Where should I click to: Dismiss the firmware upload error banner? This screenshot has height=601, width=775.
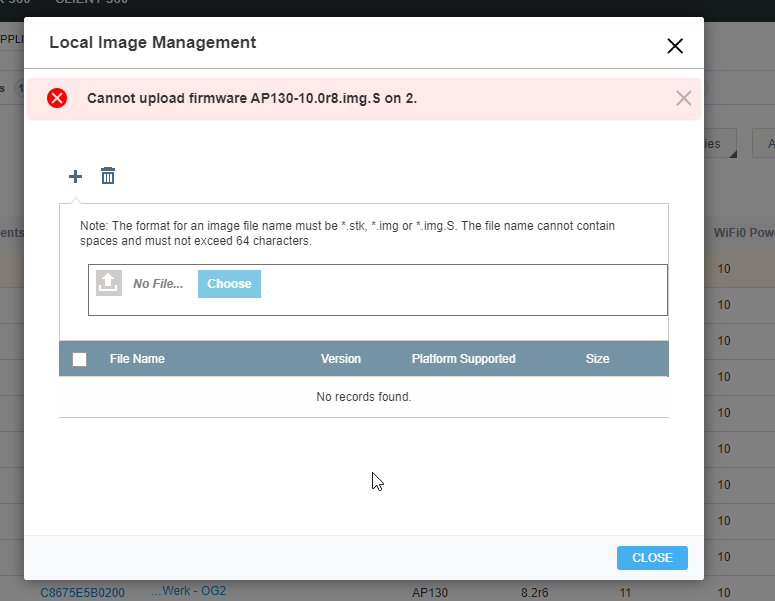[683, 98]
